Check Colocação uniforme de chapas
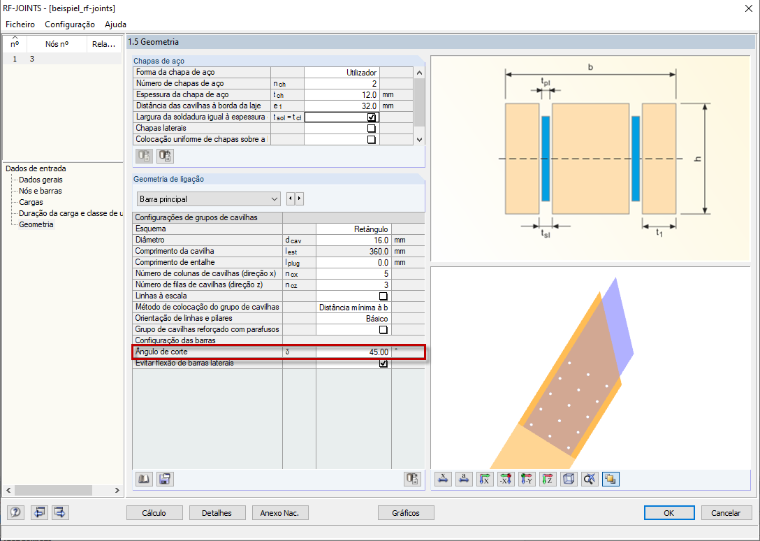 pyautogui.click(x=371, y=140)
